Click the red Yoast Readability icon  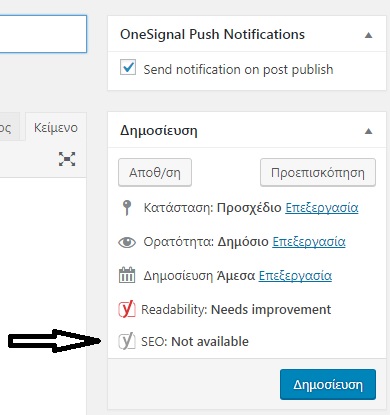[127, 309]
